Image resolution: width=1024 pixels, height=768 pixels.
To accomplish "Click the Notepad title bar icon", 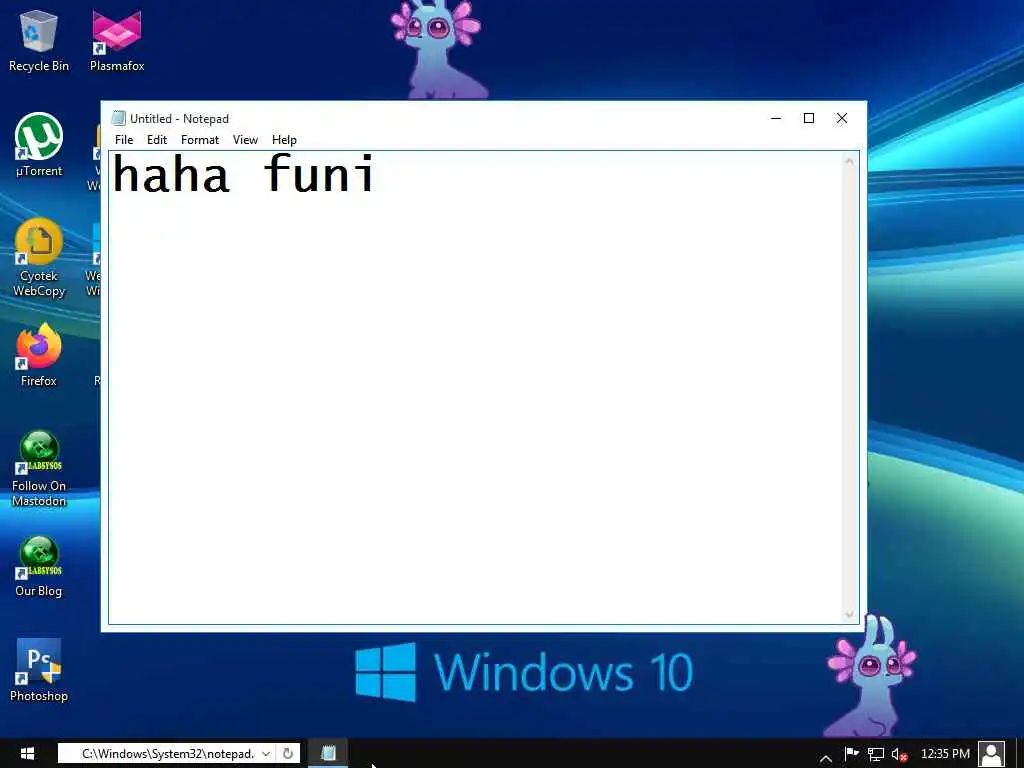I will [x=118, y=118].
